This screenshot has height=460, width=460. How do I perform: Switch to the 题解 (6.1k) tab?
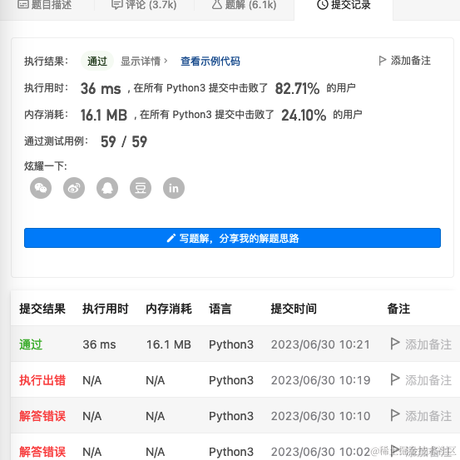(244, 5)
